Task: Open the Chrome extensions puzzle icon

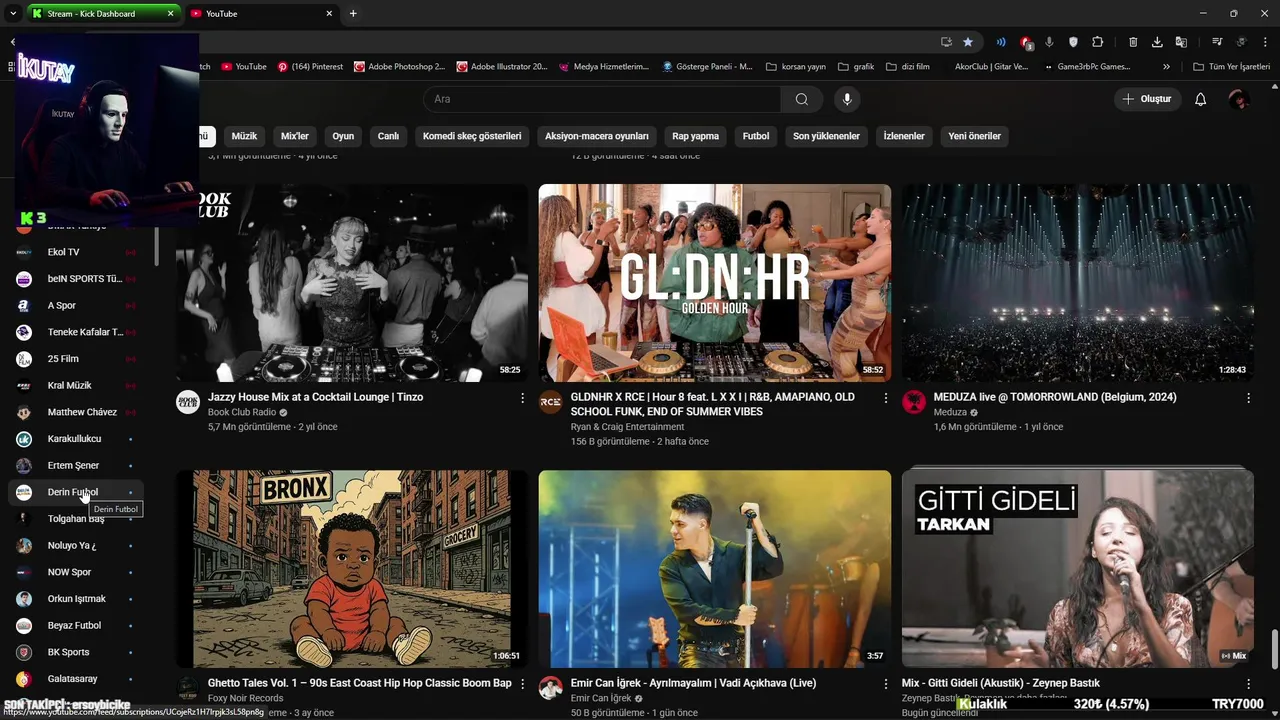Action: (x=1097, y=42)
